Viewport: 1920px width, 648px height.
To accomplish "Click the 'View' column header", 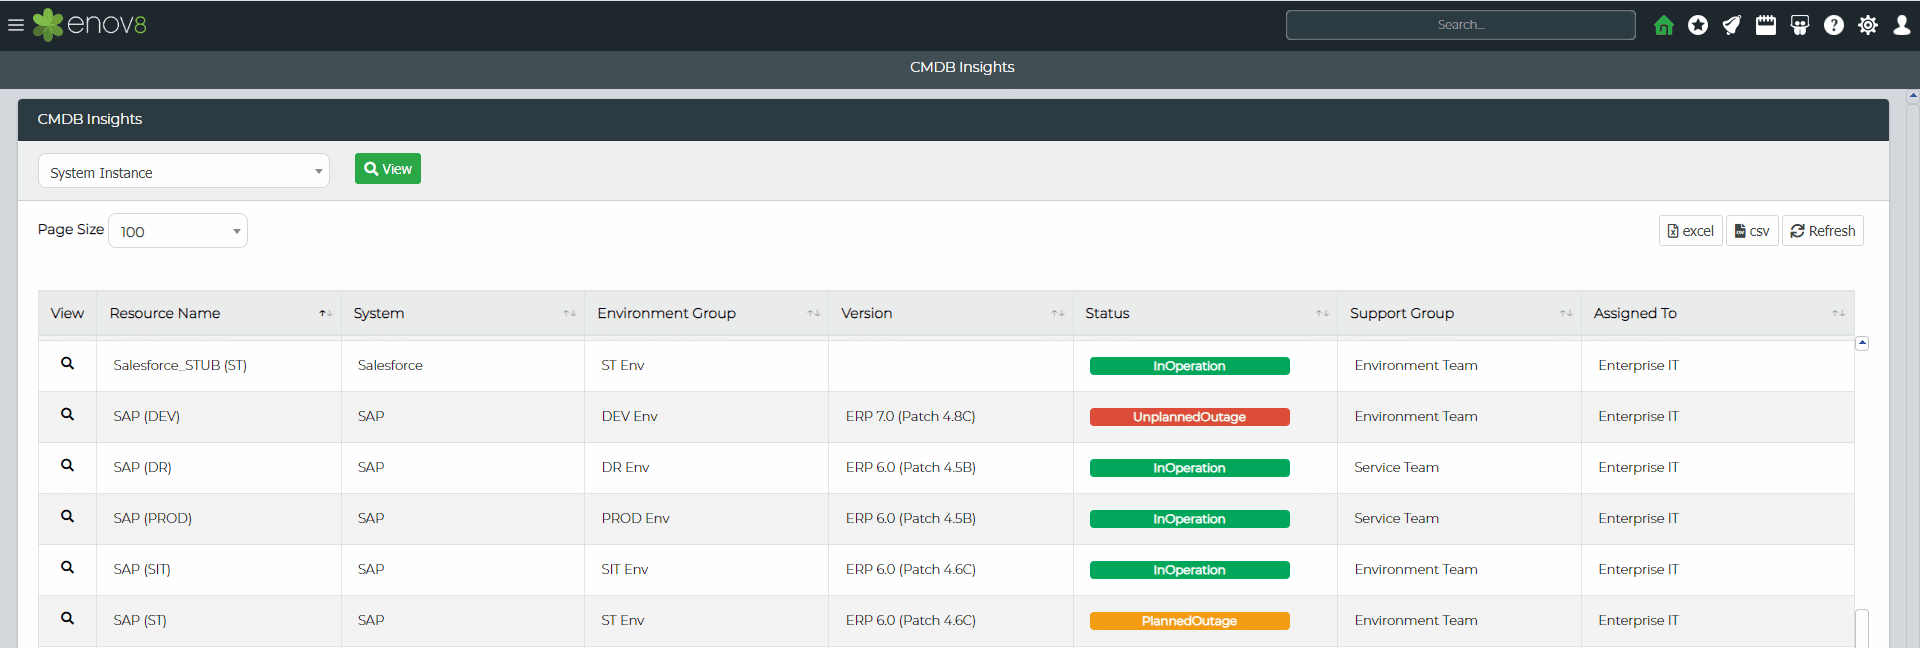I will pyautogui.click(x=67, y=313).
